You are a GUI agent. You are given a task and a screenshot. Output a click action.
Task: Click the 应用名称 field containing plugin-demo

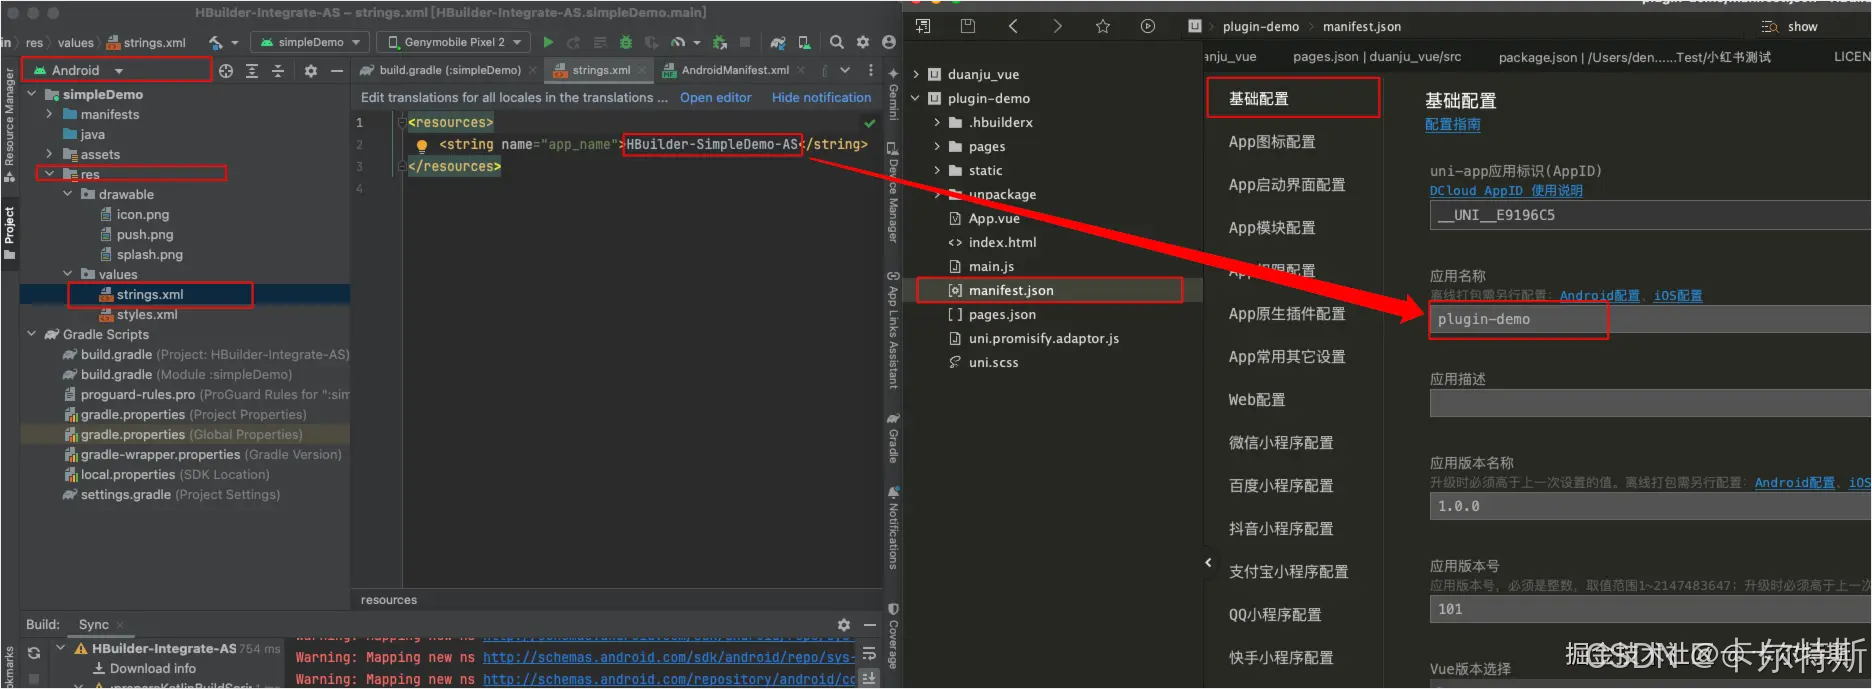(x=1650, y=320)
